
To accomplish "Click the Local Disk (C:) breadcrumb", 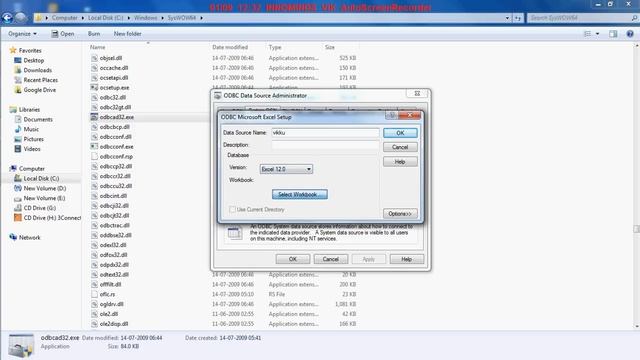I will [105, 18].
